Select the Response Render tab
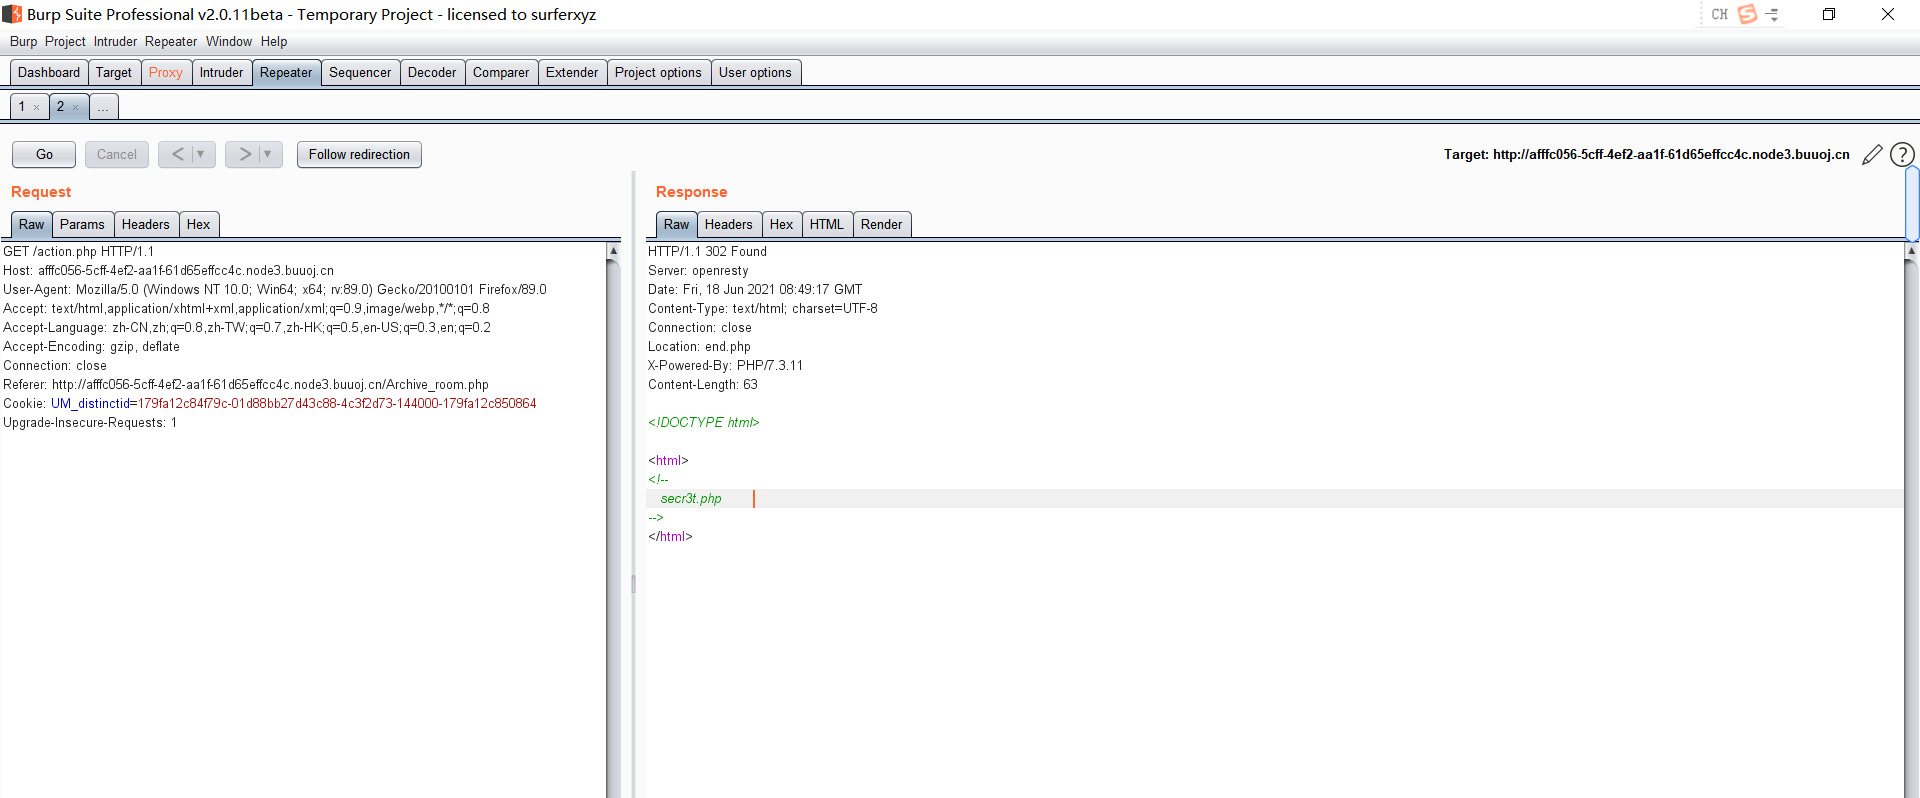Image resolution: width=1920 pixels, height=798 pixels. point(882,224)
